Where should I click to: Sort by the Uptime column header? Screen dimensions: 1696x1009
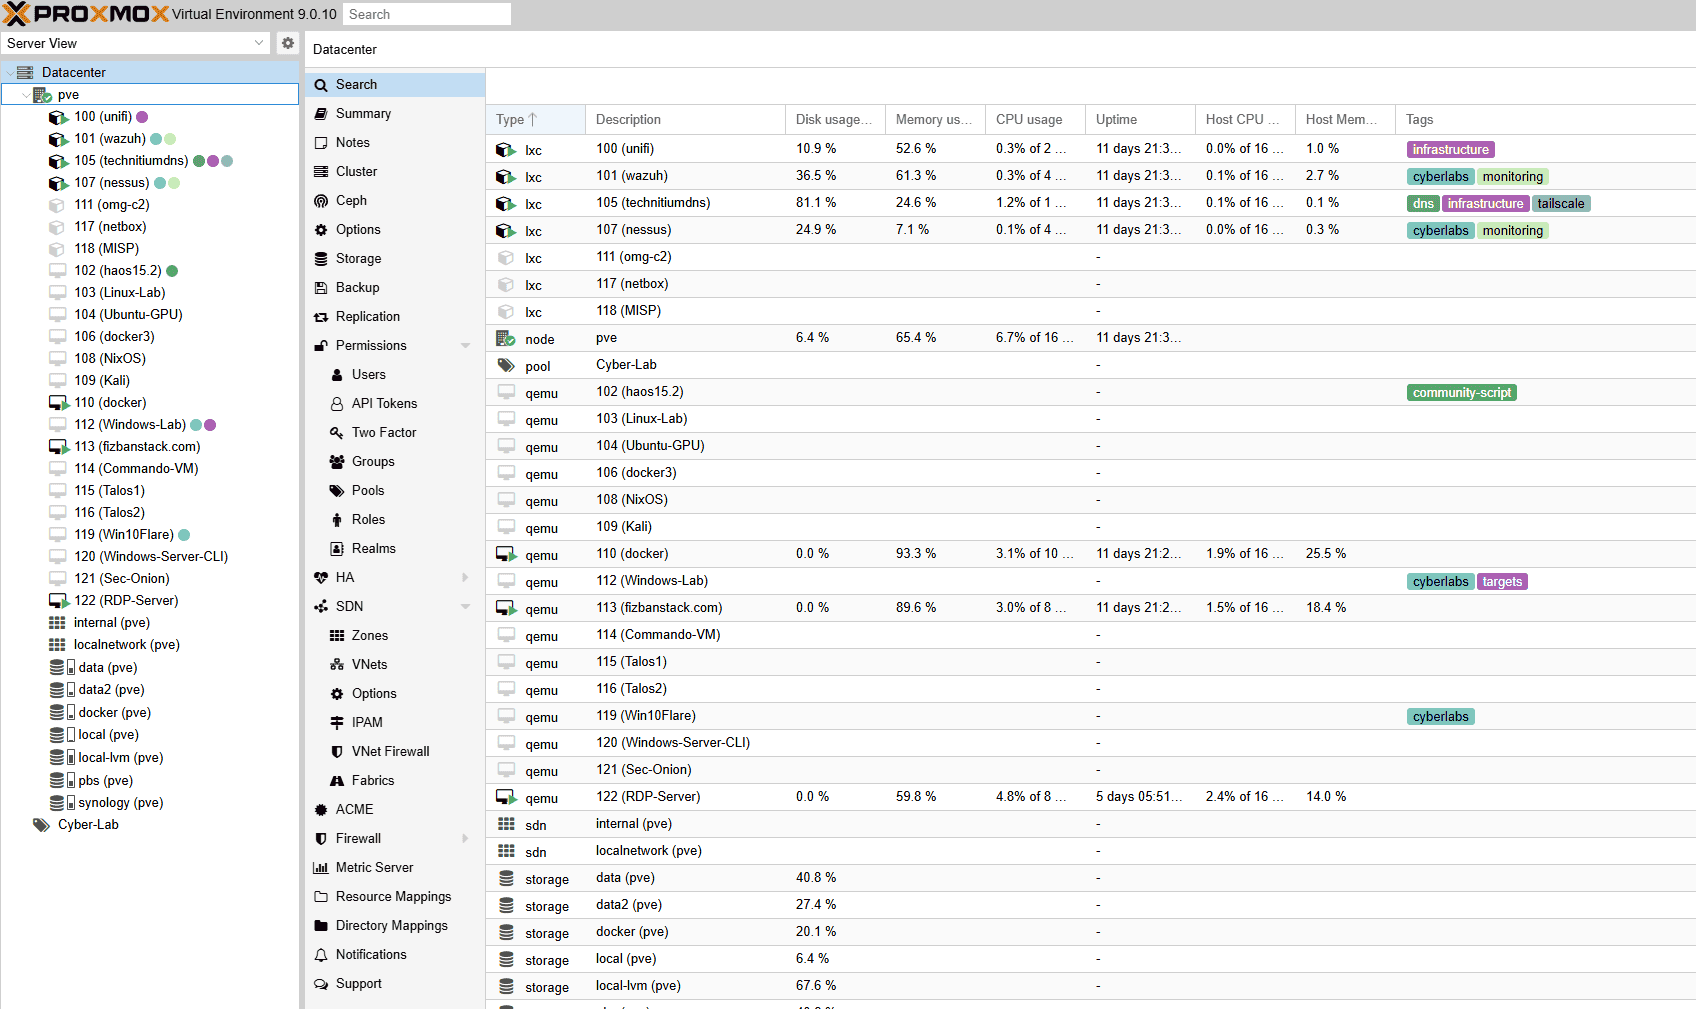(1140, 120)
